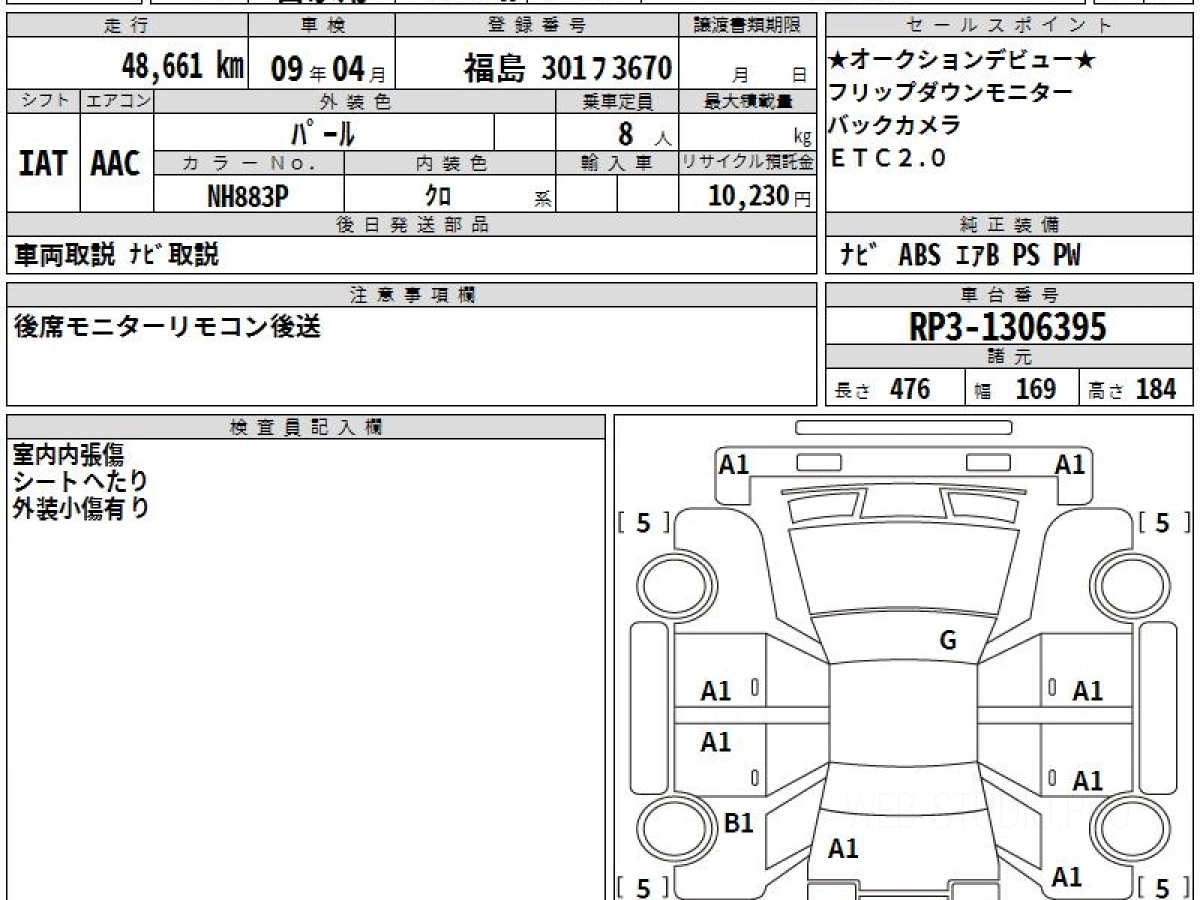Click the 登録番号 header
This screenshot has height=900, width=1200.
pos(538,26)
